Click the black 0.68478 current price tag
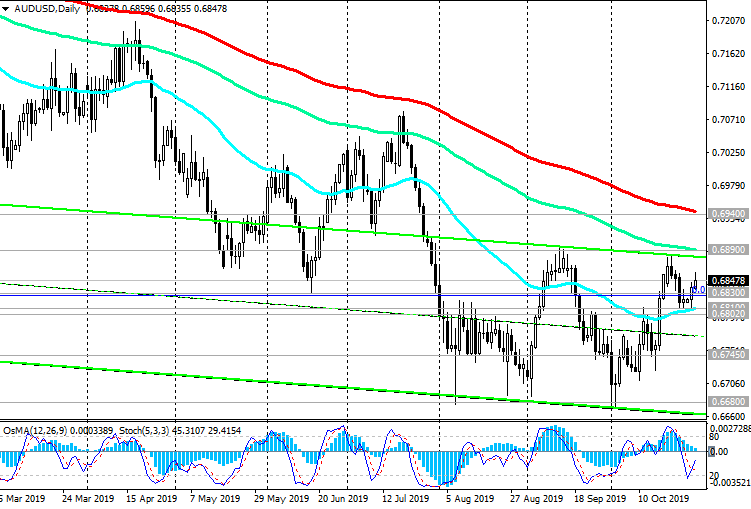Image resolution: width=751 pixels, height=509 pixels. 728,281
